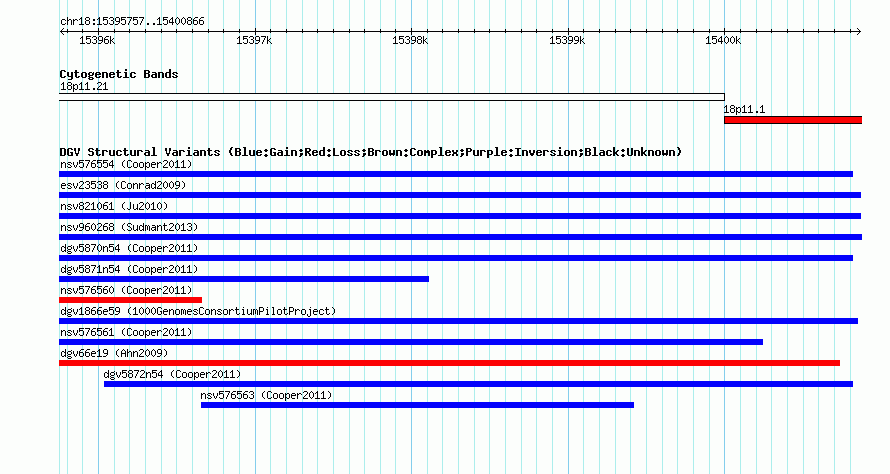Click the dgv66e19 red loss bar
The height and width of the screenshot is (474, 890).
tap(450, 363)
